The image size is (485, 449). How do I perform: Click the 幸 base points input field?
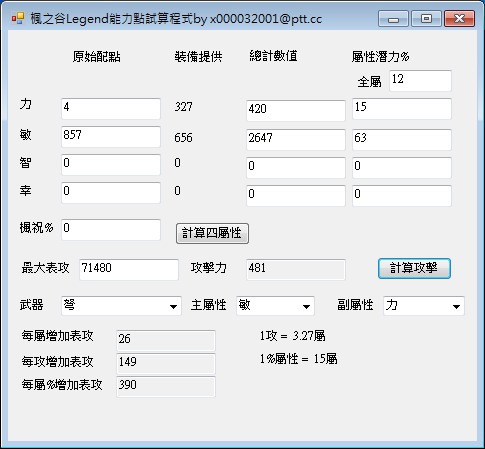111,193
